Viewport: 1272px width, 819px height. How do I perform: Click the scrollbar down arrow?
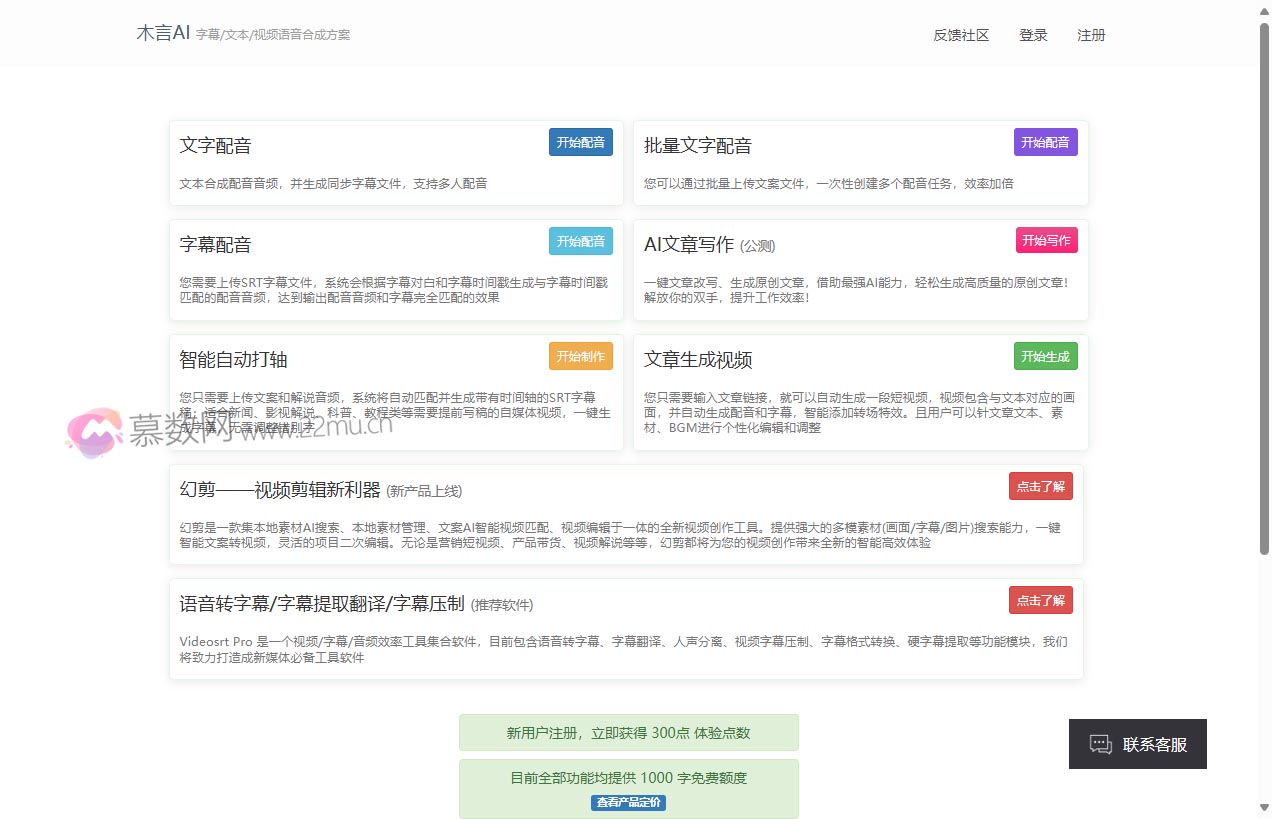pyautogui.click(x=1264, y=808)
